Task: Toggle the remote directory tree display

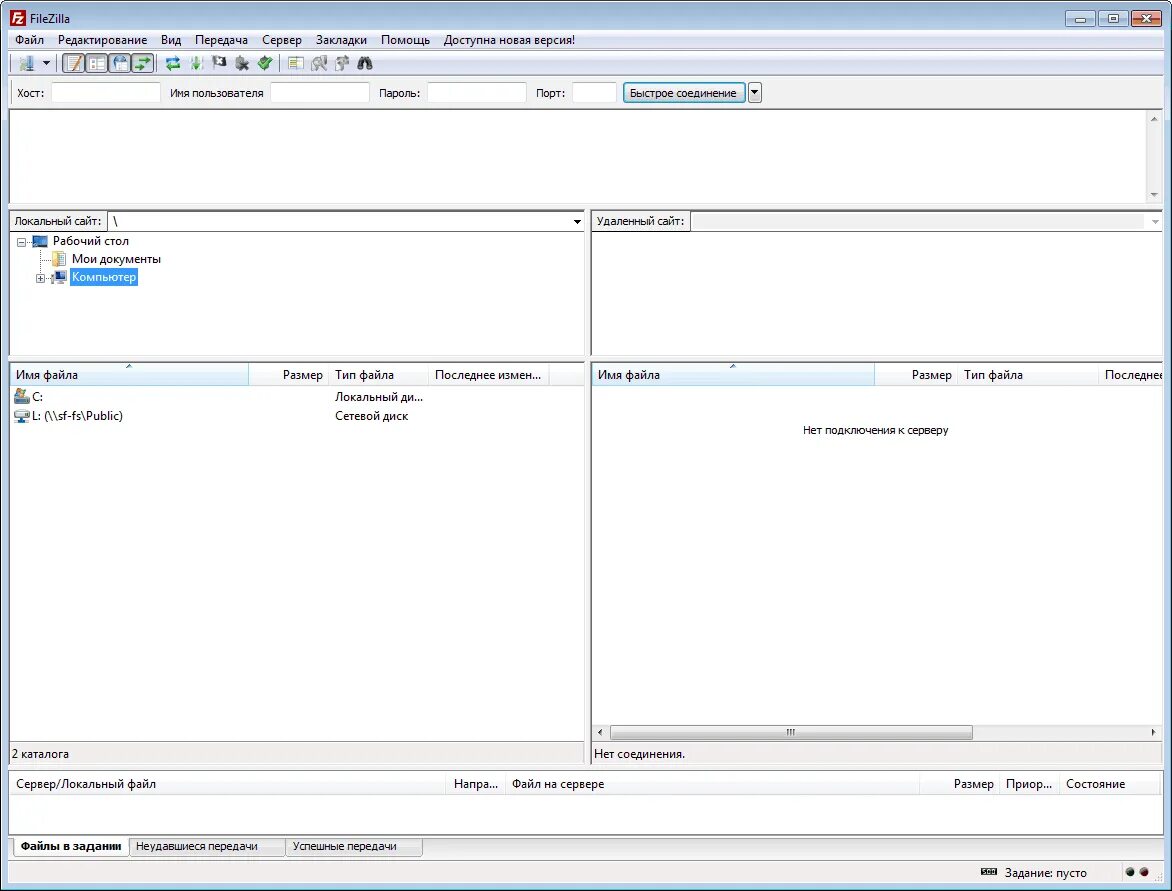Action: pos(120,64)
